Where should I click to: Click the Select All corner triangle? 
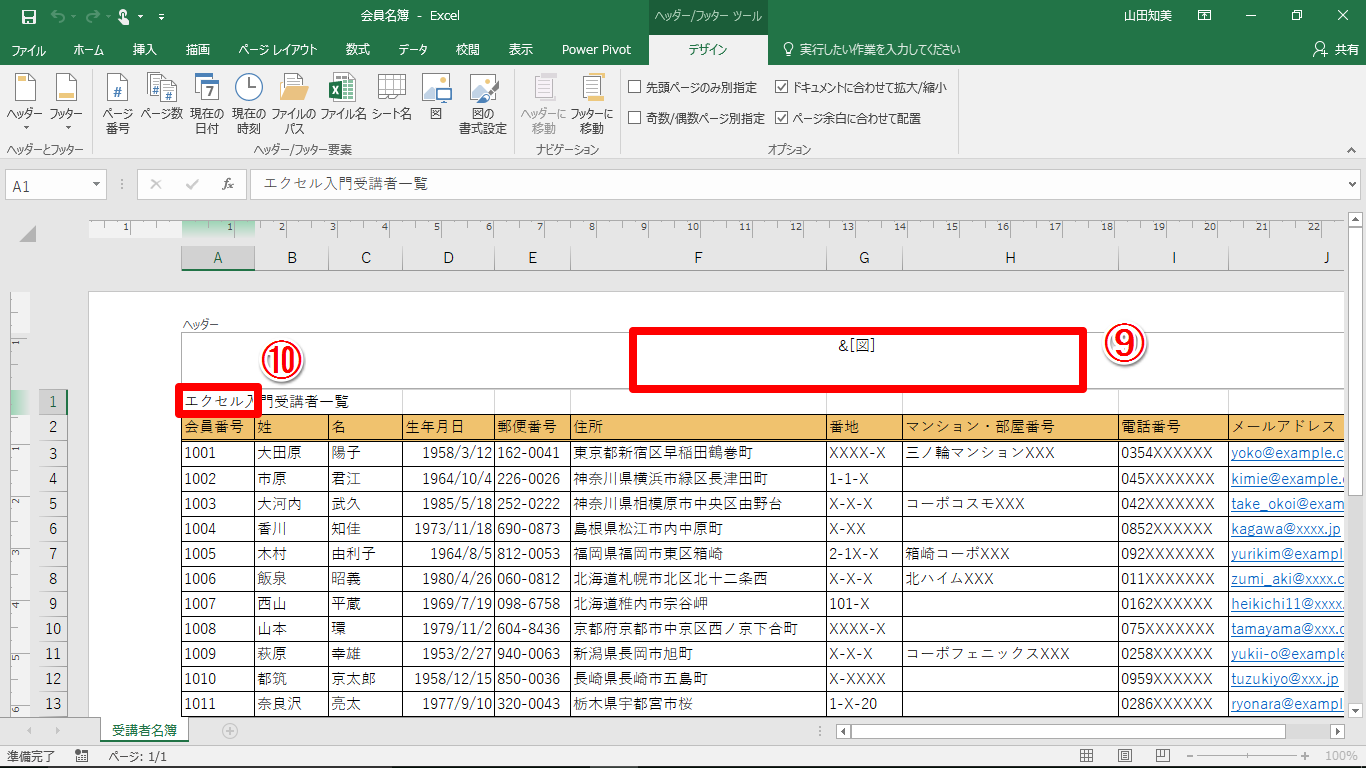click(x=27, y=234)
